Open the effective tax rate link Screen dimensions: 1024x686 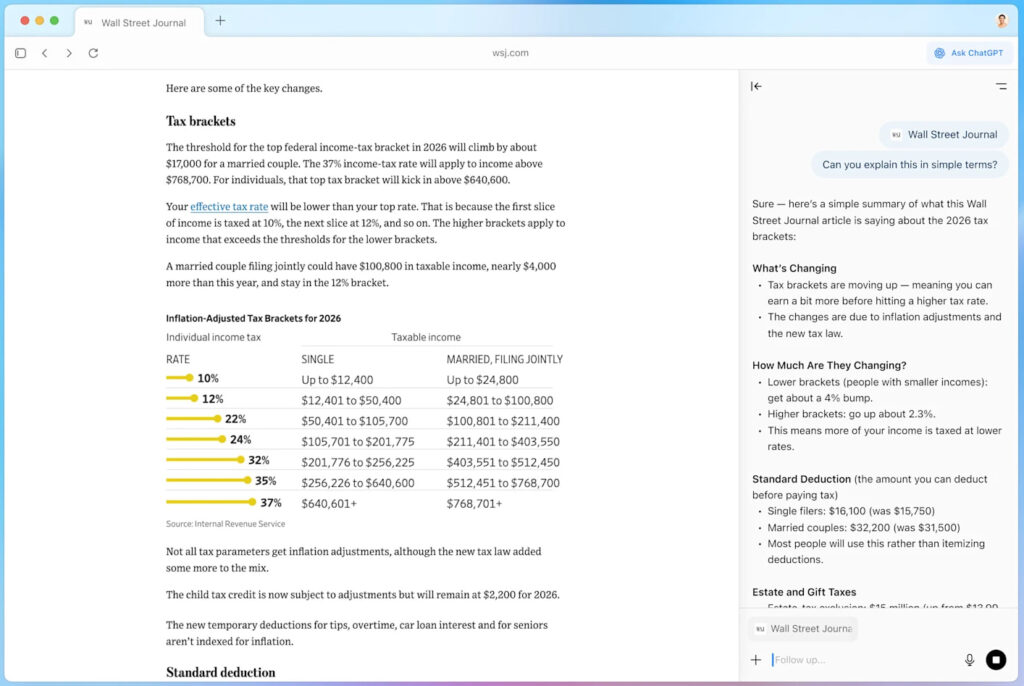point(229,207)
